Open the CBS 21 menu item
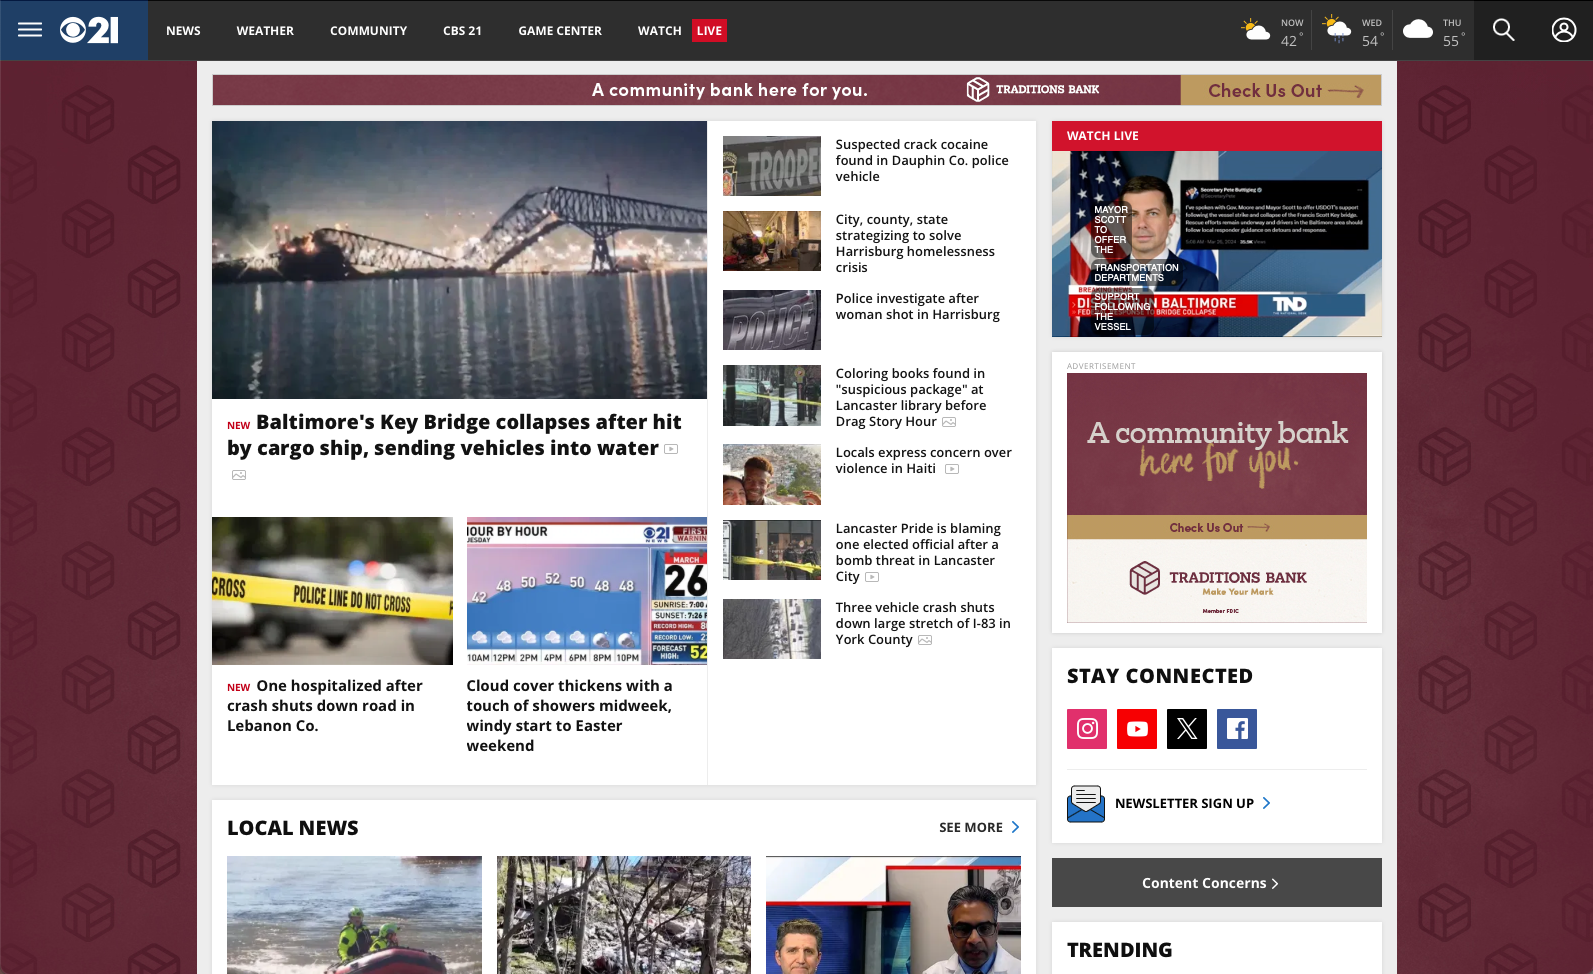Image resolution: width=1593 pixels, height=974 pixels. click(462, 30)
